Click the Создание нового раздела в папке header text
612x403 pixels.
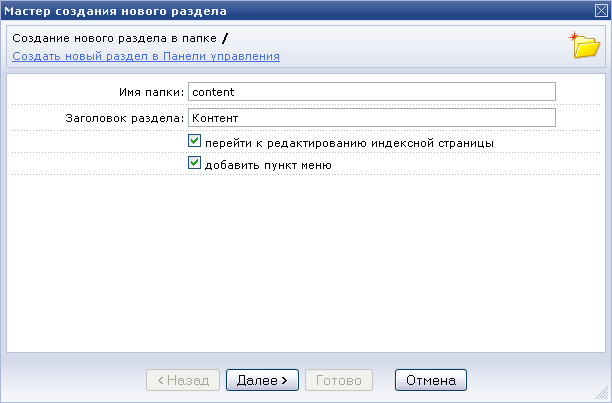tap(114, 38)
